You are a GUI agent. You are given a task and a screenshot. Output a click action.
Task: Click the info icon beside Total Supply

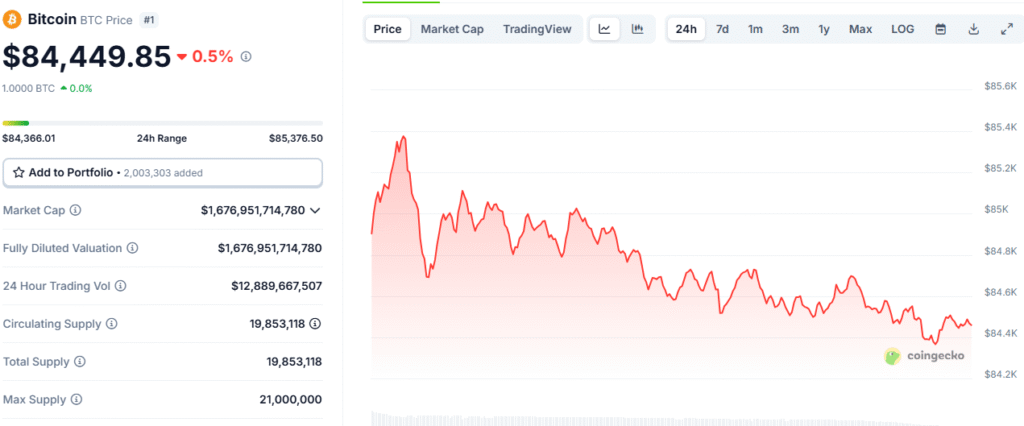click(x=80, y=361)
